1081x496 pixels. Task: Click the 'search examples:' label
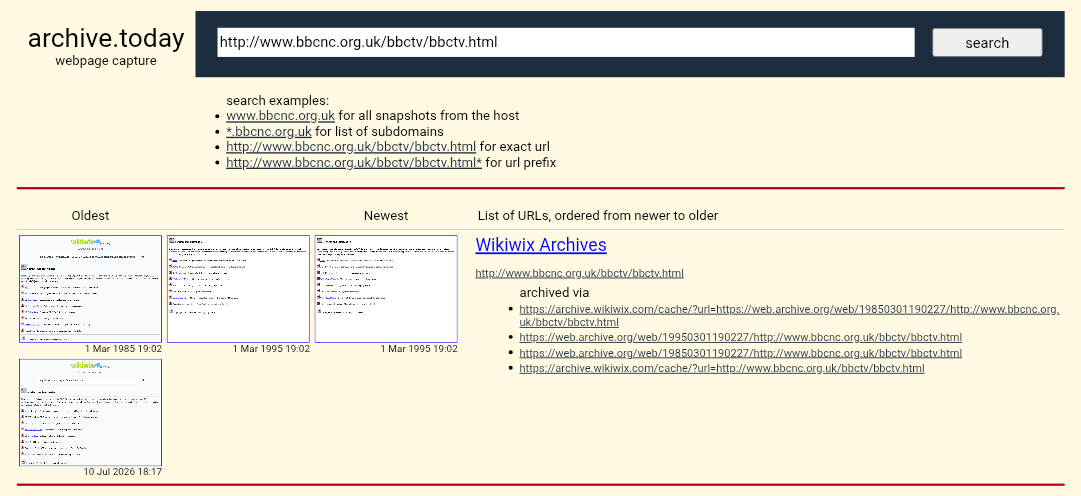click(278, 100)
